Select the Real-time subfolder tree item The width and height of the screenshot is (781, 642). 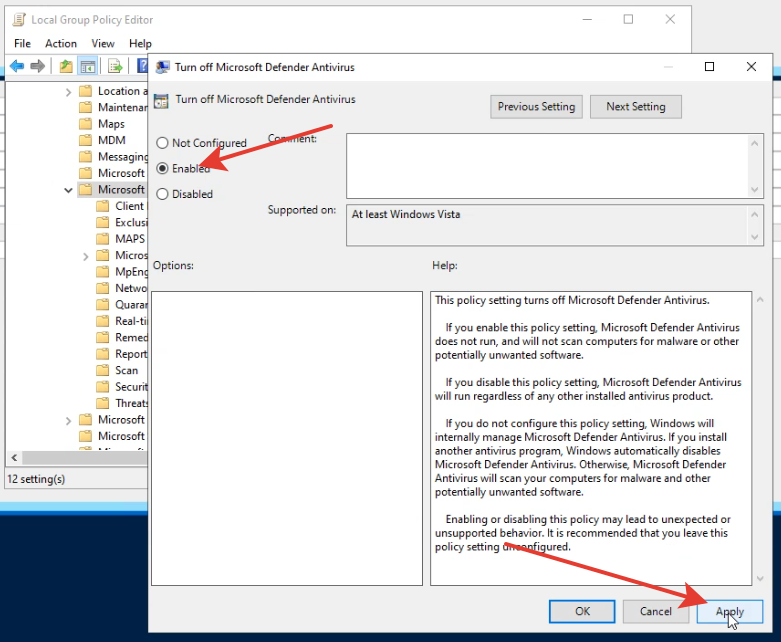click(131, 321)
